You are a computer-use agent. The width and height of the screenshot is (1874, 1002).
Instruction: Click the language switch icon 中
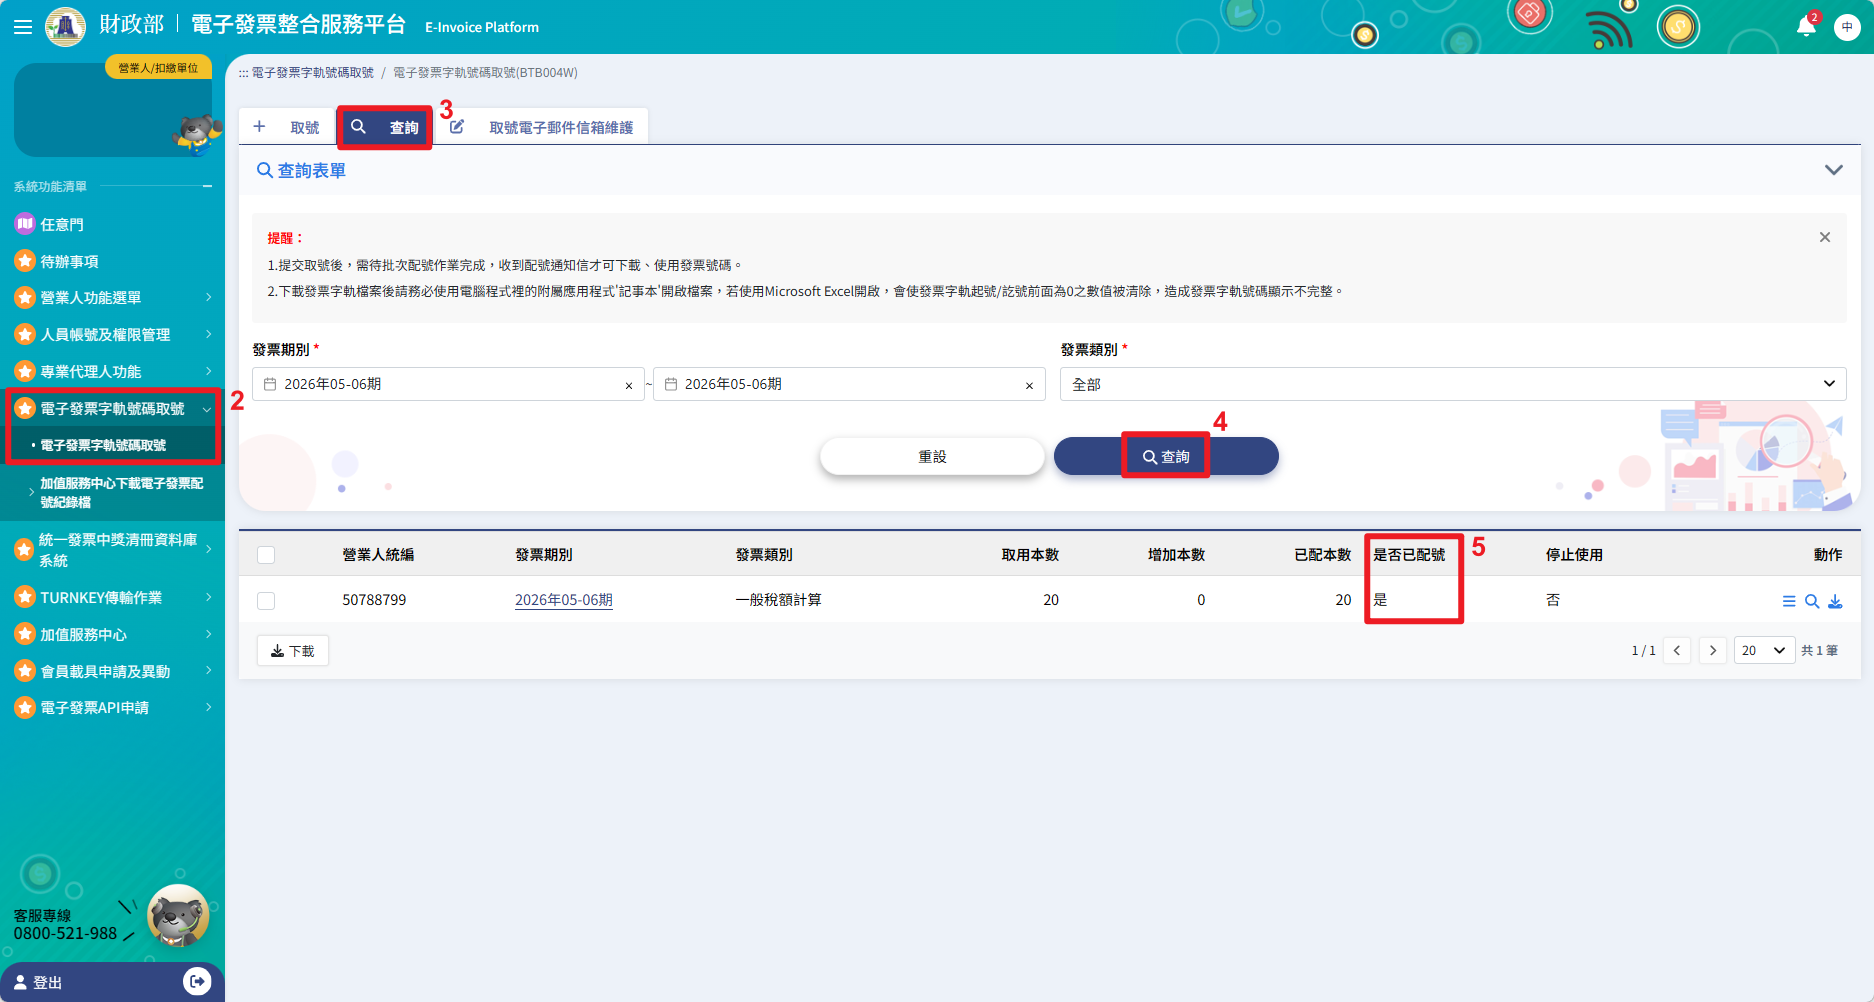coord(1847,27)
